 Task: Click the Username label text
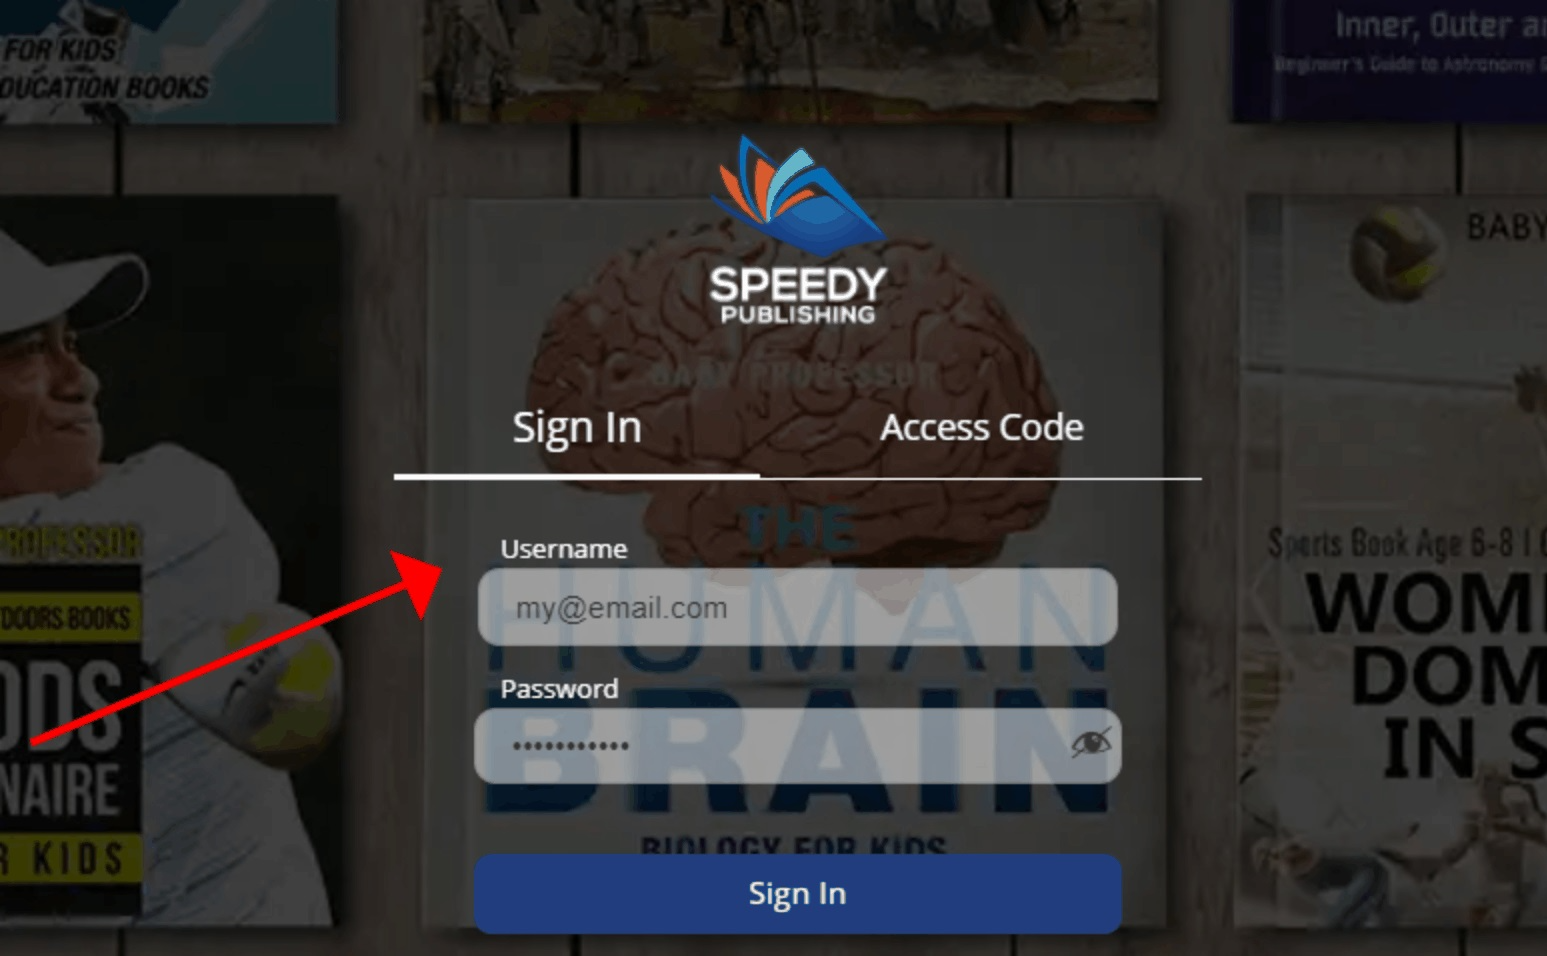(x=563, y=549)
